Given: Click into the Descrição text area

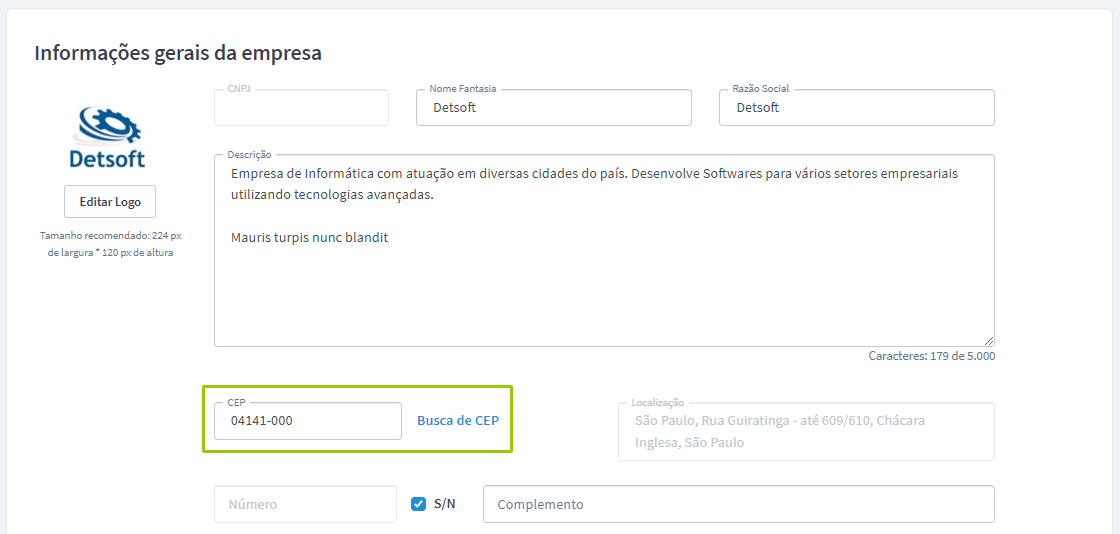Looking at the screenshot, I should (604, 290).
